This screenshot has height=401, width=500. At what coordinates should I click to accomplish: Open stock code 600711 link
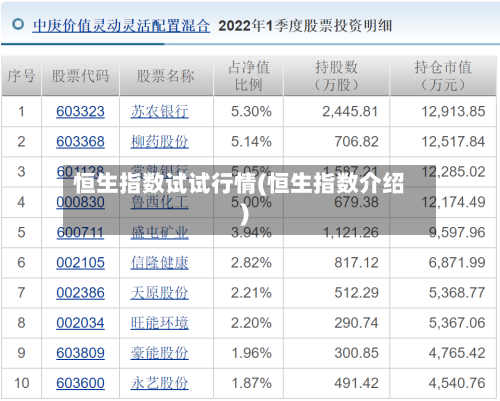80,232
